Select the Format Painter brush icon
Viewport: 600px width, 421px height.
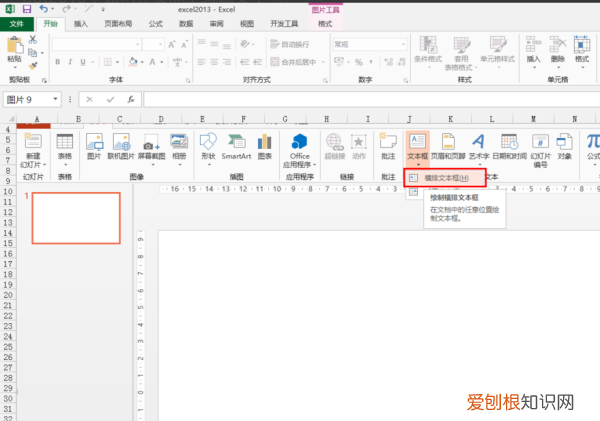tap(33, 66)
